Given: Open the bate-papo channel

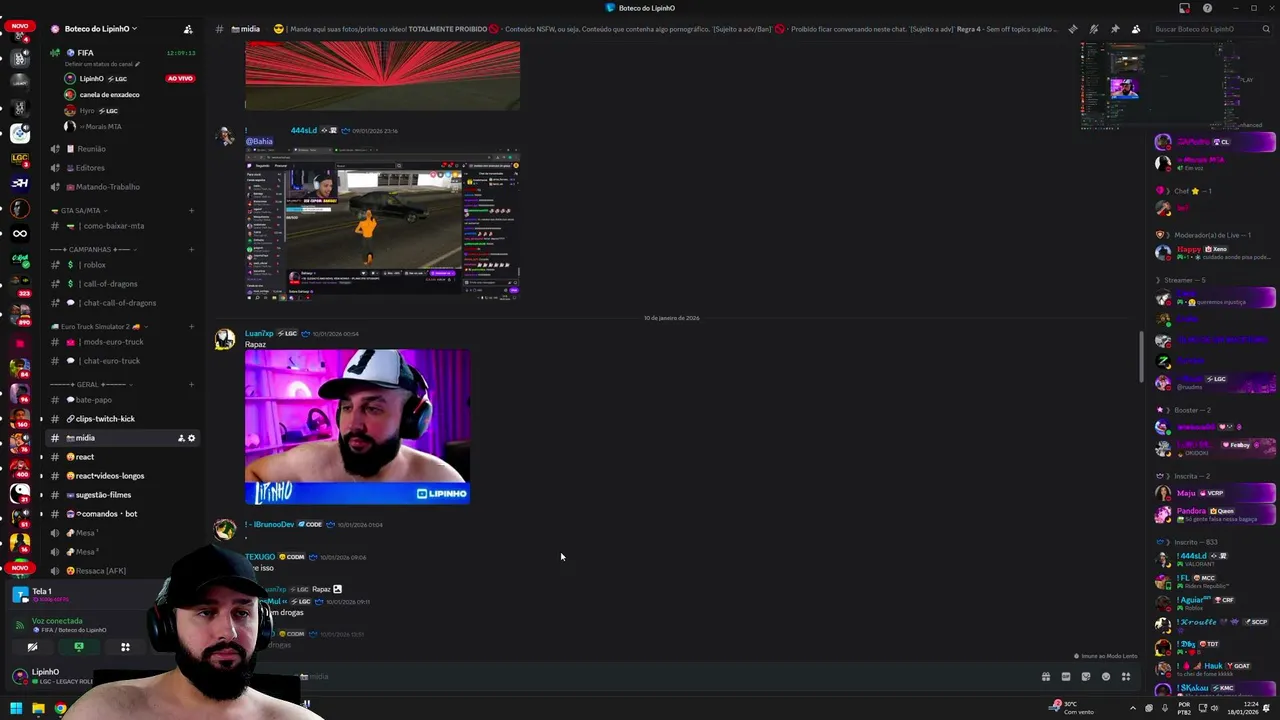Looking at the screenshot, I should 120,400.
